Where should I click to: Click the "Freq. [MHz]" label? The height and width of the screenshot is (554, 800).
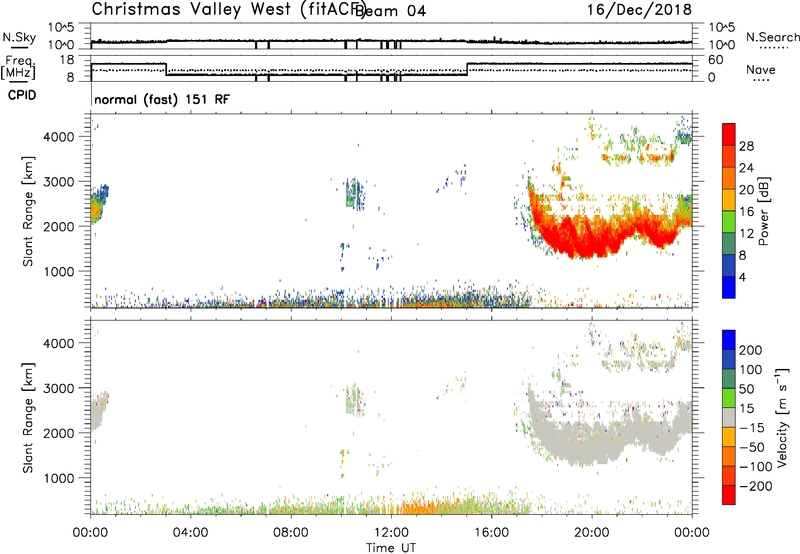pos(18,67)
